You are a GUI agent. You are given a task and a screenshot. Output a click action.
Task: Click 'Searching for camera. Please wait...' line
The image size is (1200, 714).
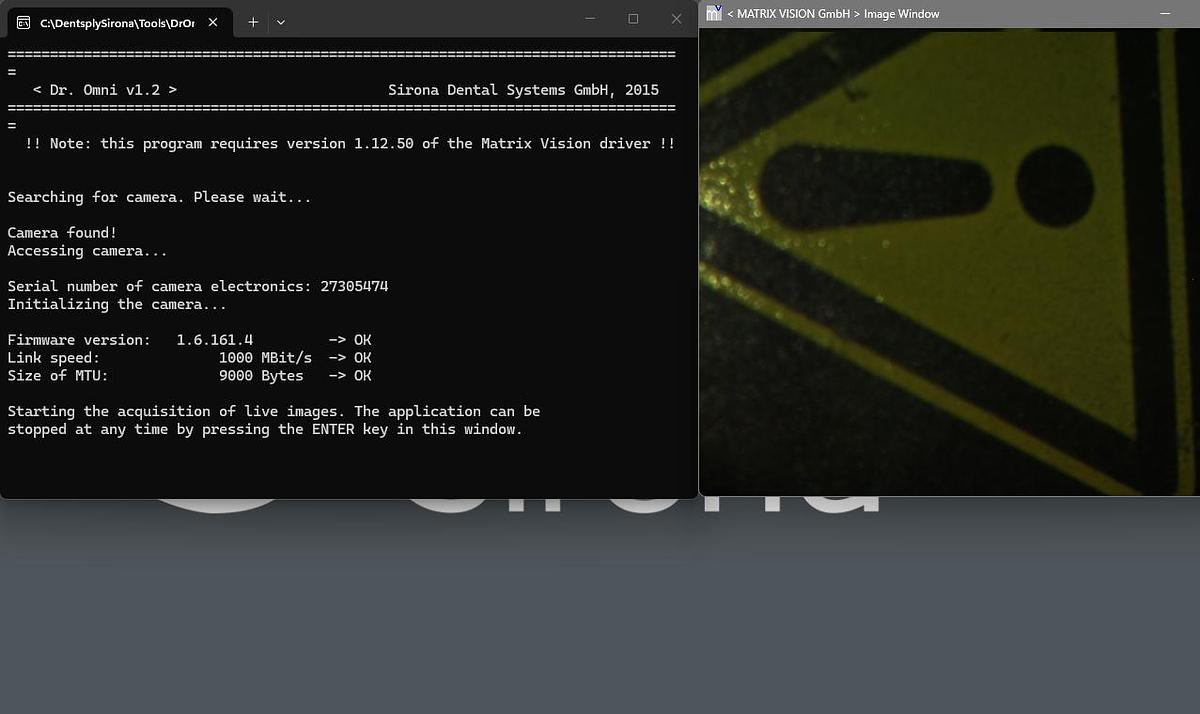tap(159, 197)
